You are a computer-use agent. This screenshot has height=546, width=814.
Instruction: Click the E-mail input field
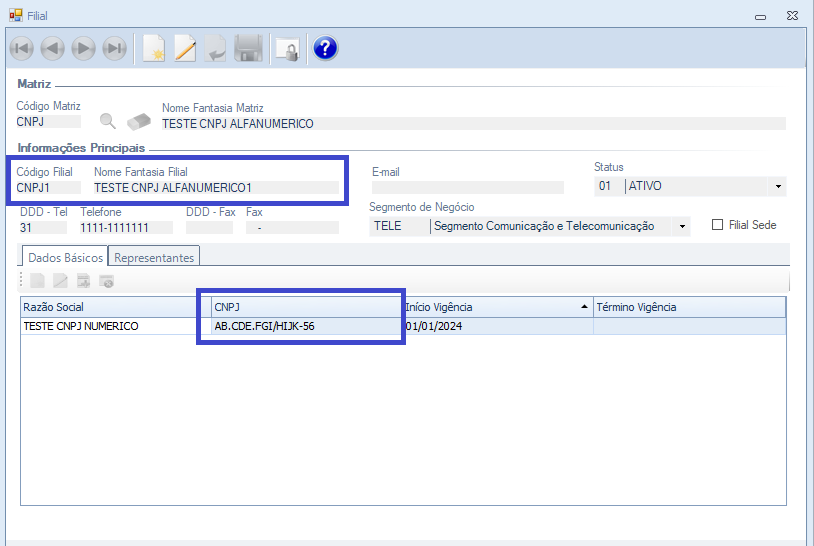coord(467,187)
